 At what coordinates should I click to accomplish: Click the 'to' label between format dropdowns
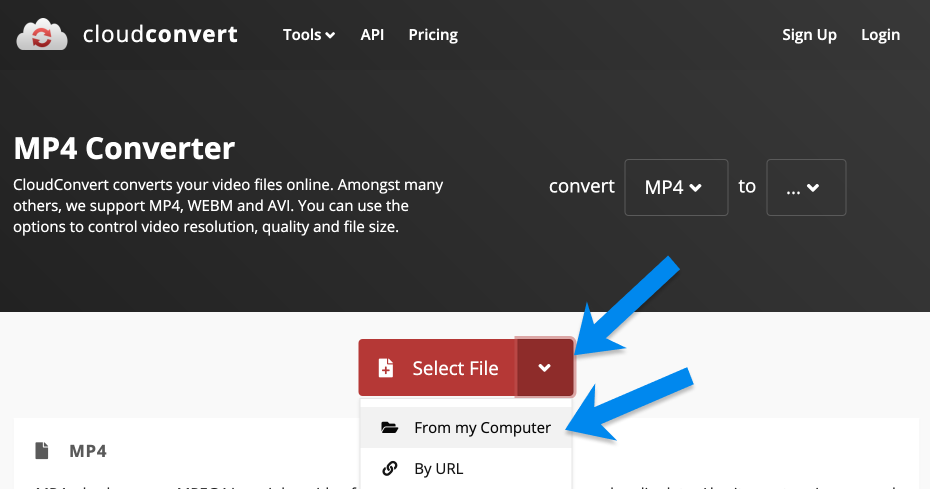click(x=747, y=186)
